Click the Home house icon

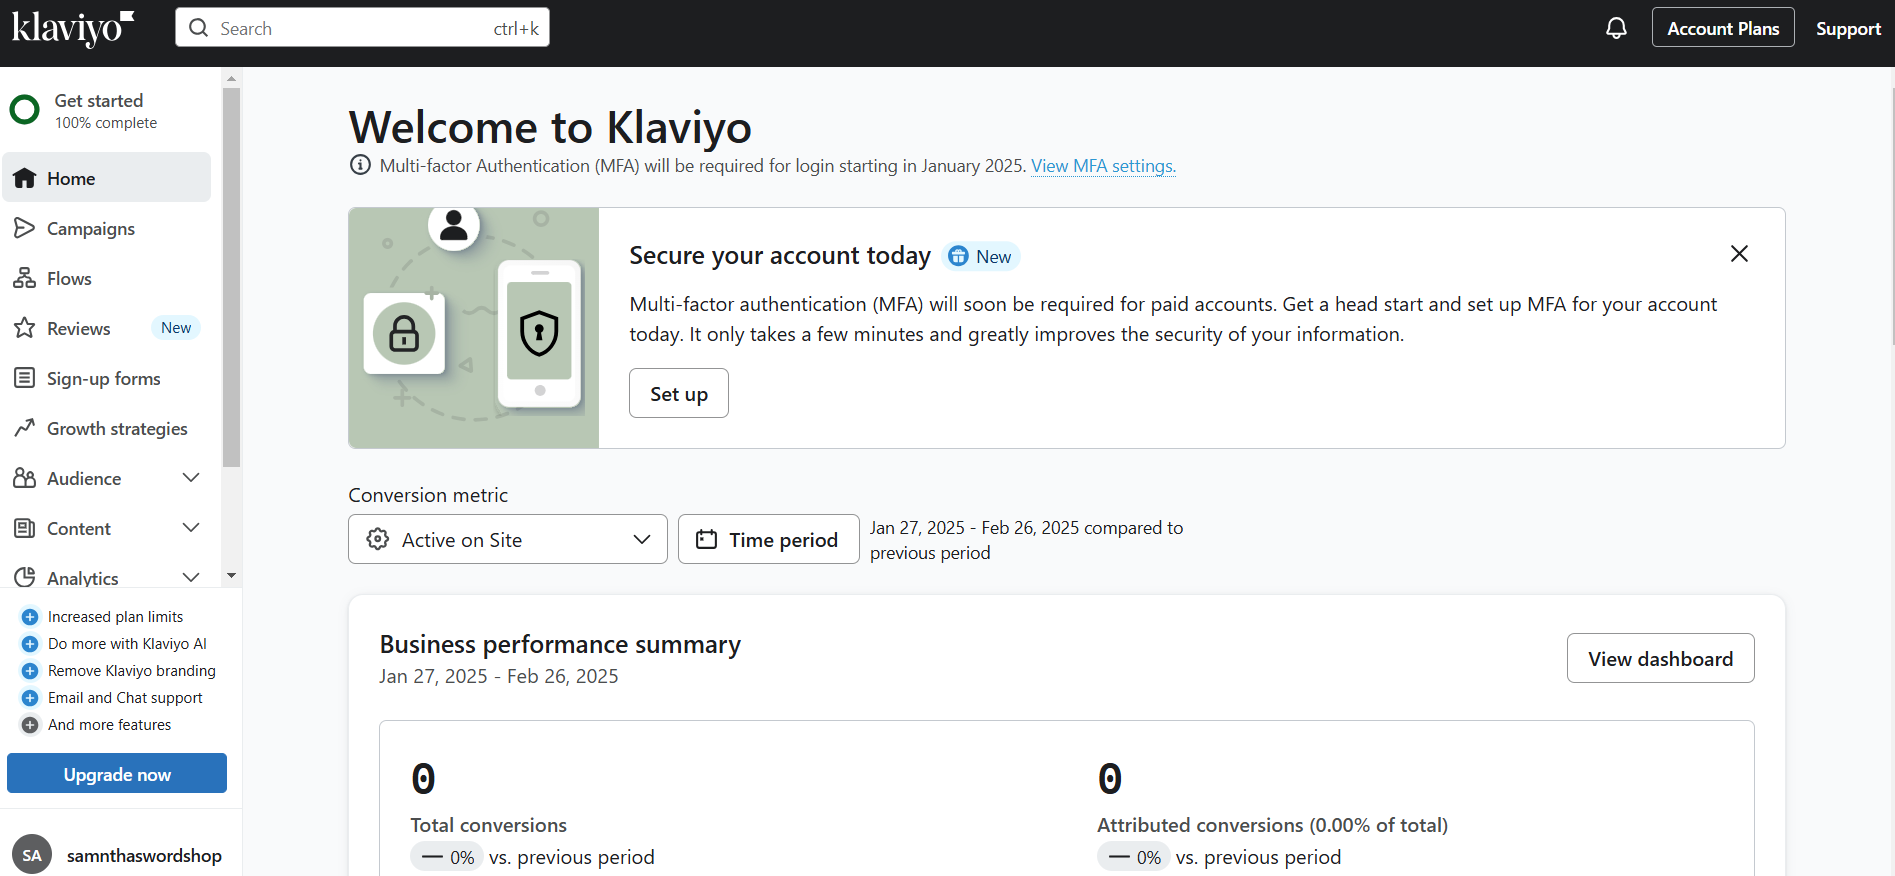[25, 178]
